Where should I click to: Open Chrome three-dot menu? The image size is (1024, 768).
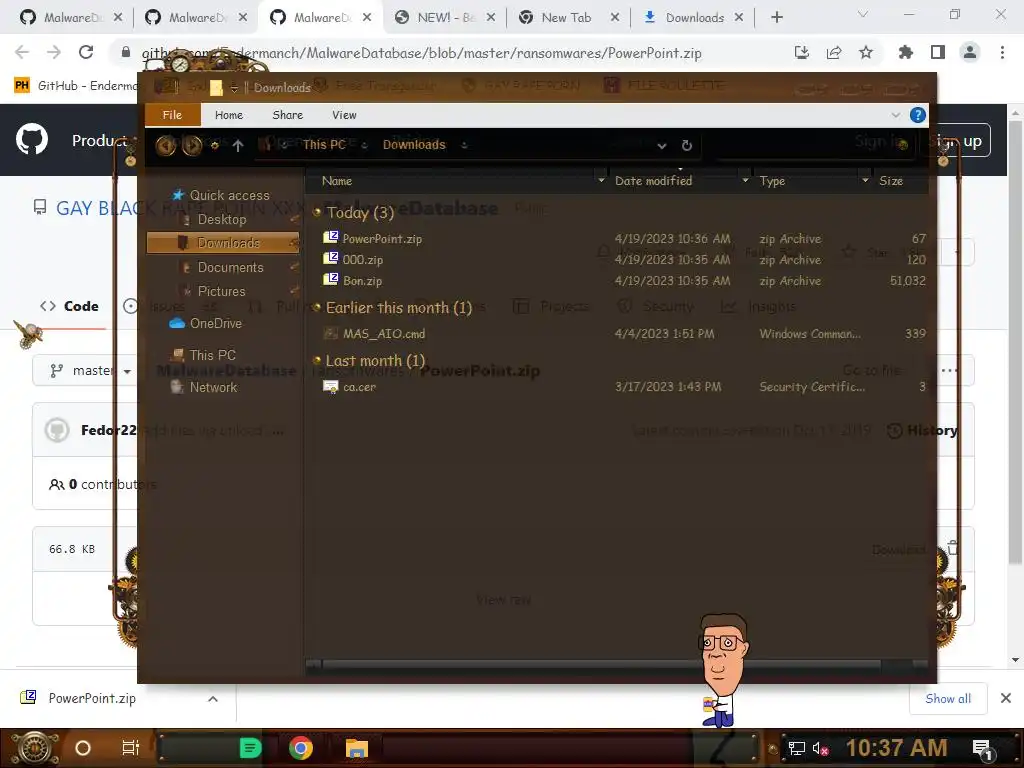coord(1002,52)
